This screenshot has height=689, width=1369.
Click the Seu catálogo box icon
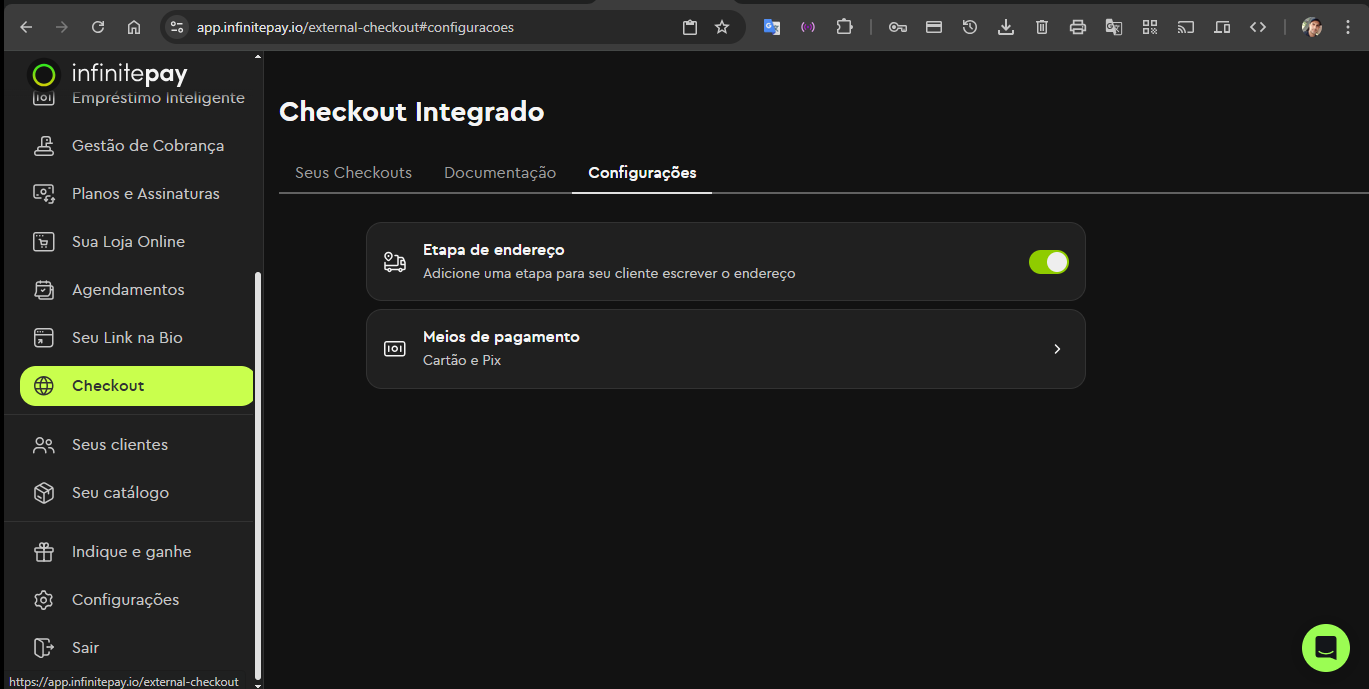click(44, 493)
